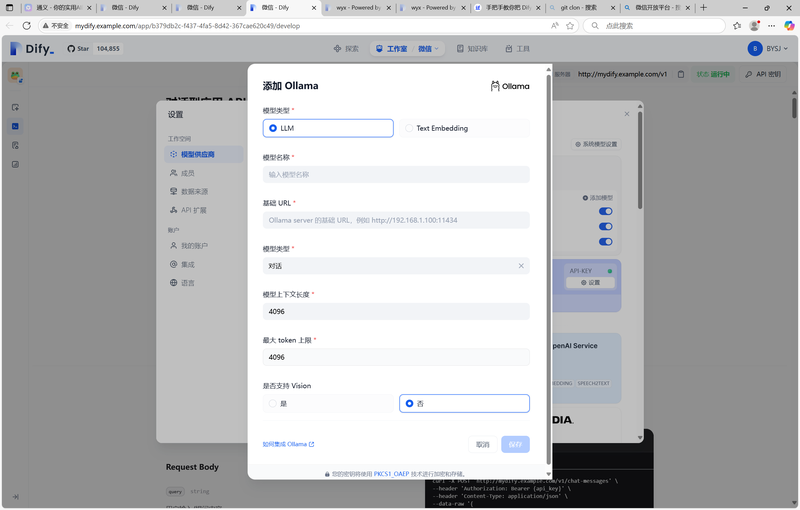
Task: Click the API 密钥 button
Action: click(762, 74)
